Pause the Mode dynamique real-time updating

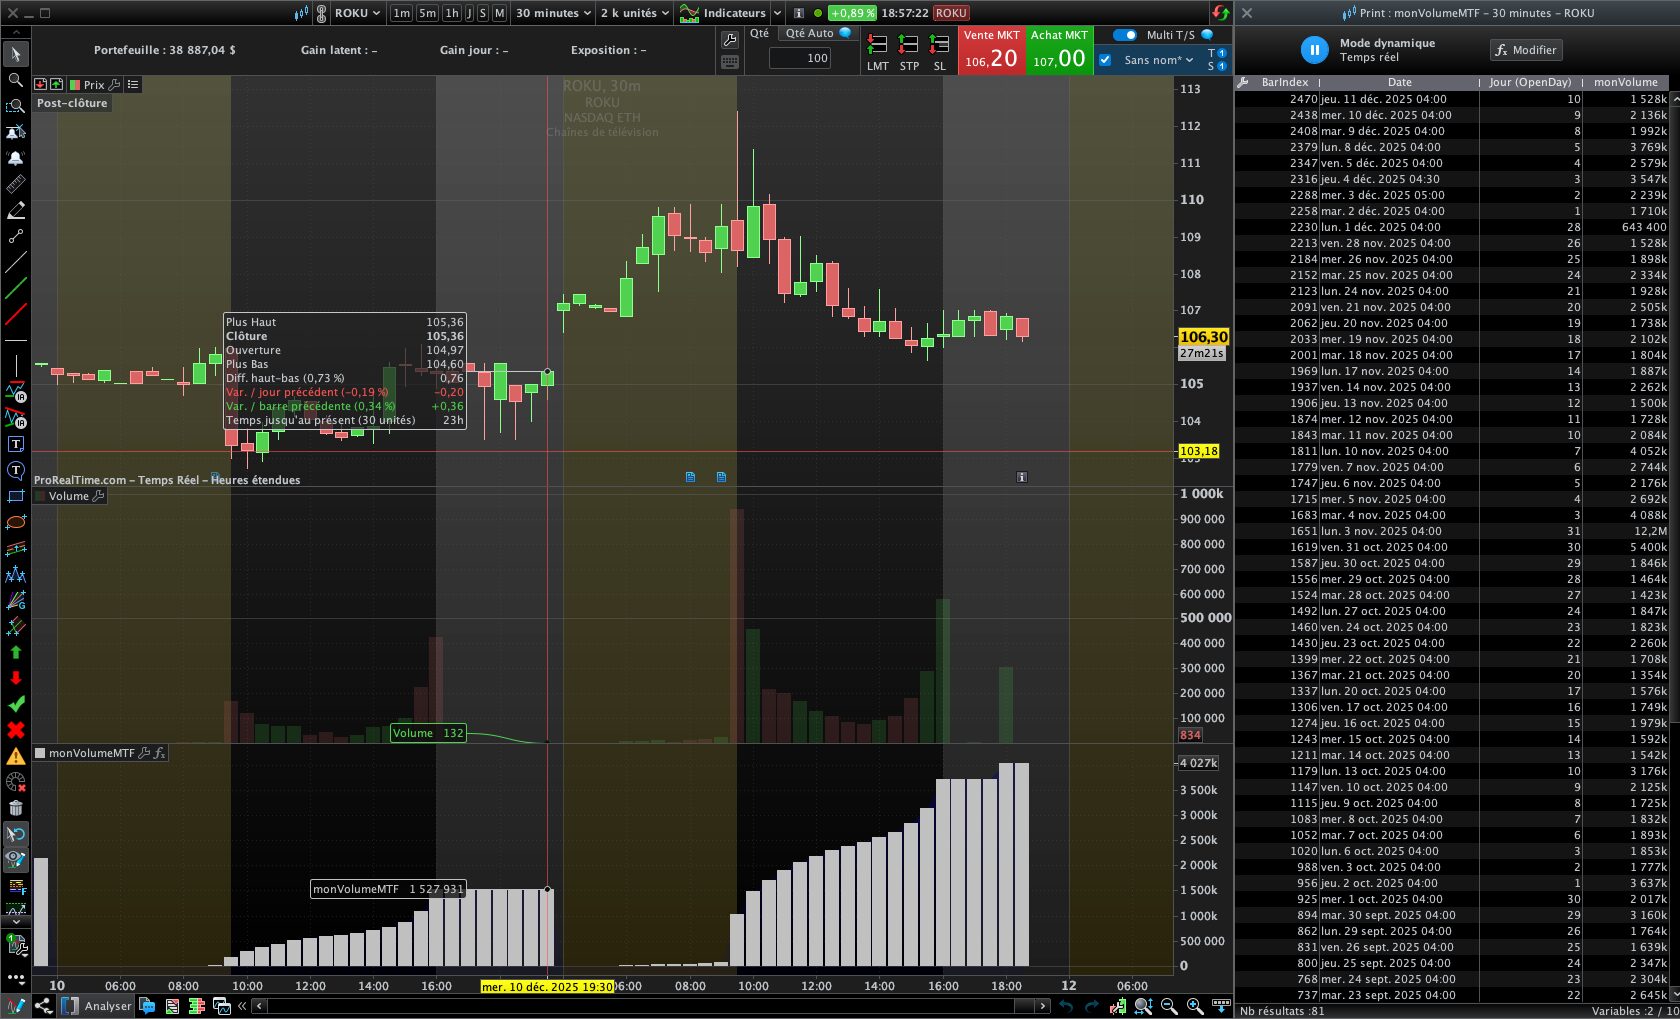(x=1314, y=50)
